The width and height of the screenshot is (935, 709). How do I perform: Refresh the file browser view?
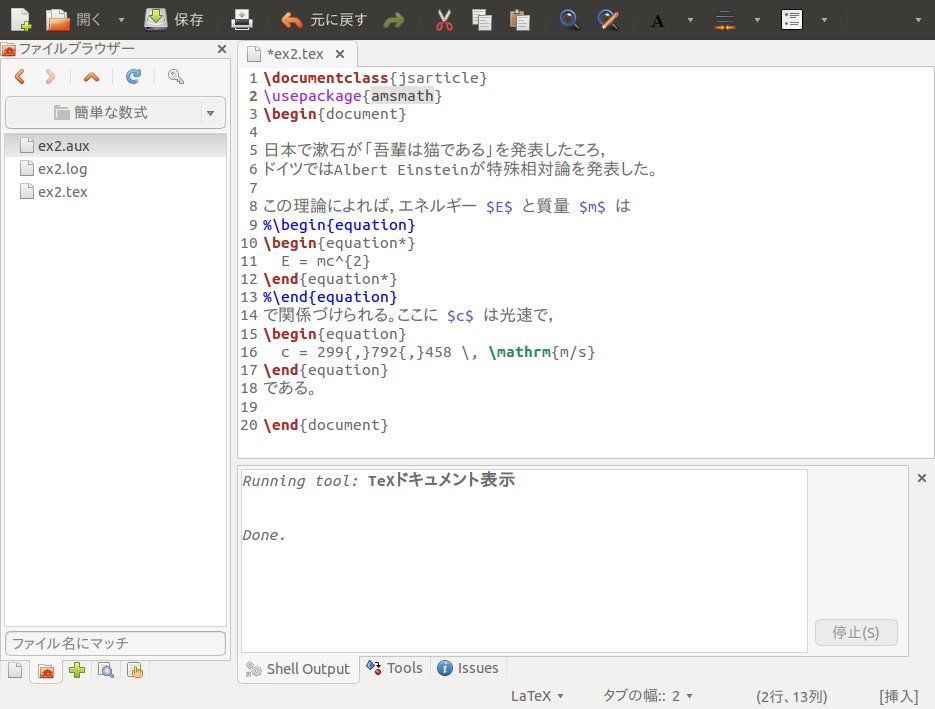point(134,76)
